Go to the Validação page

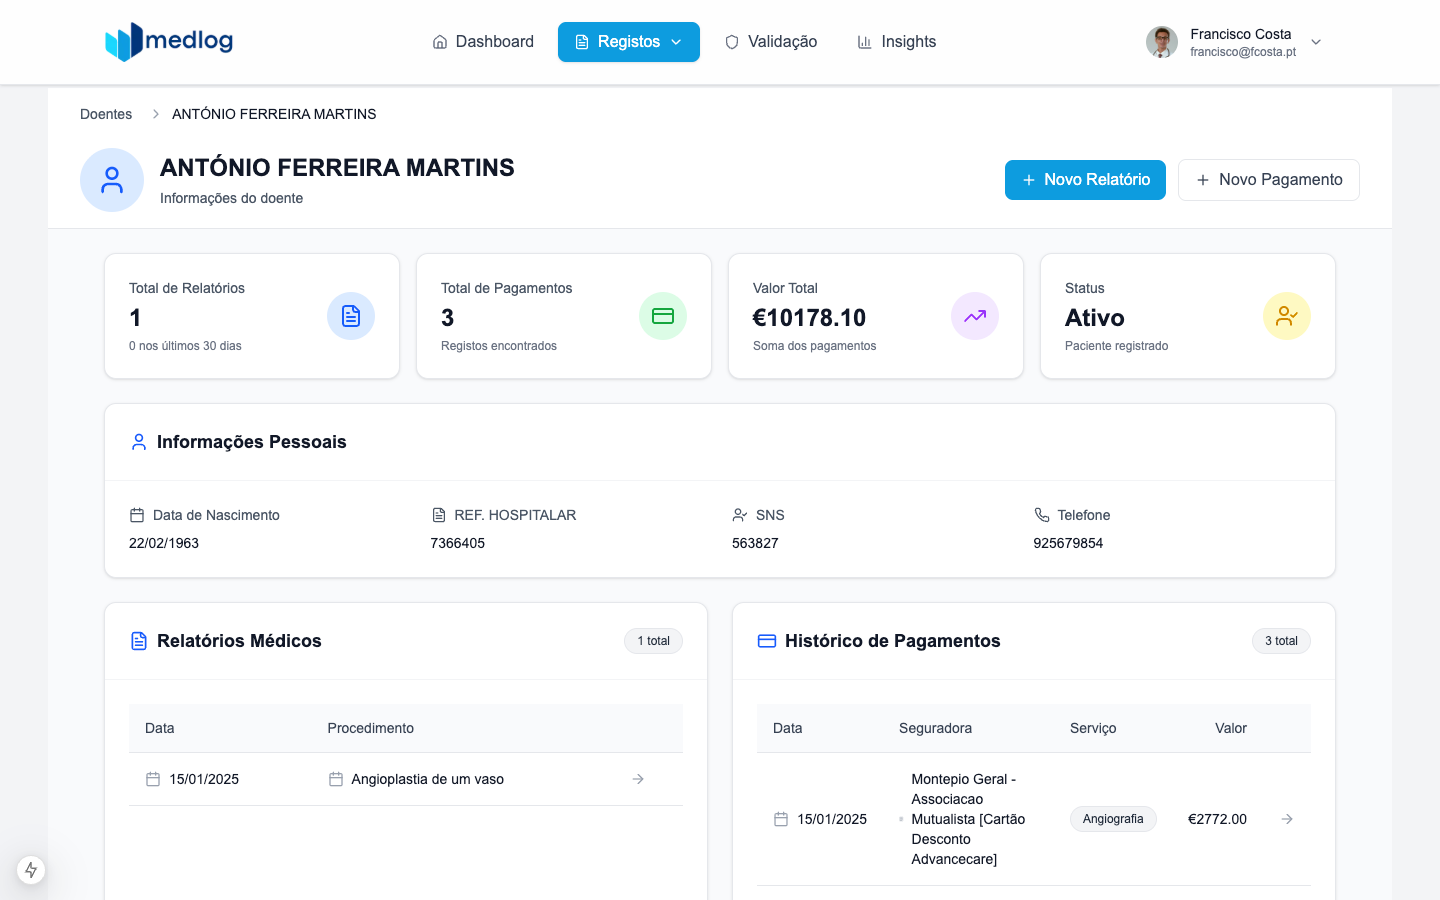tap(771, 42)
